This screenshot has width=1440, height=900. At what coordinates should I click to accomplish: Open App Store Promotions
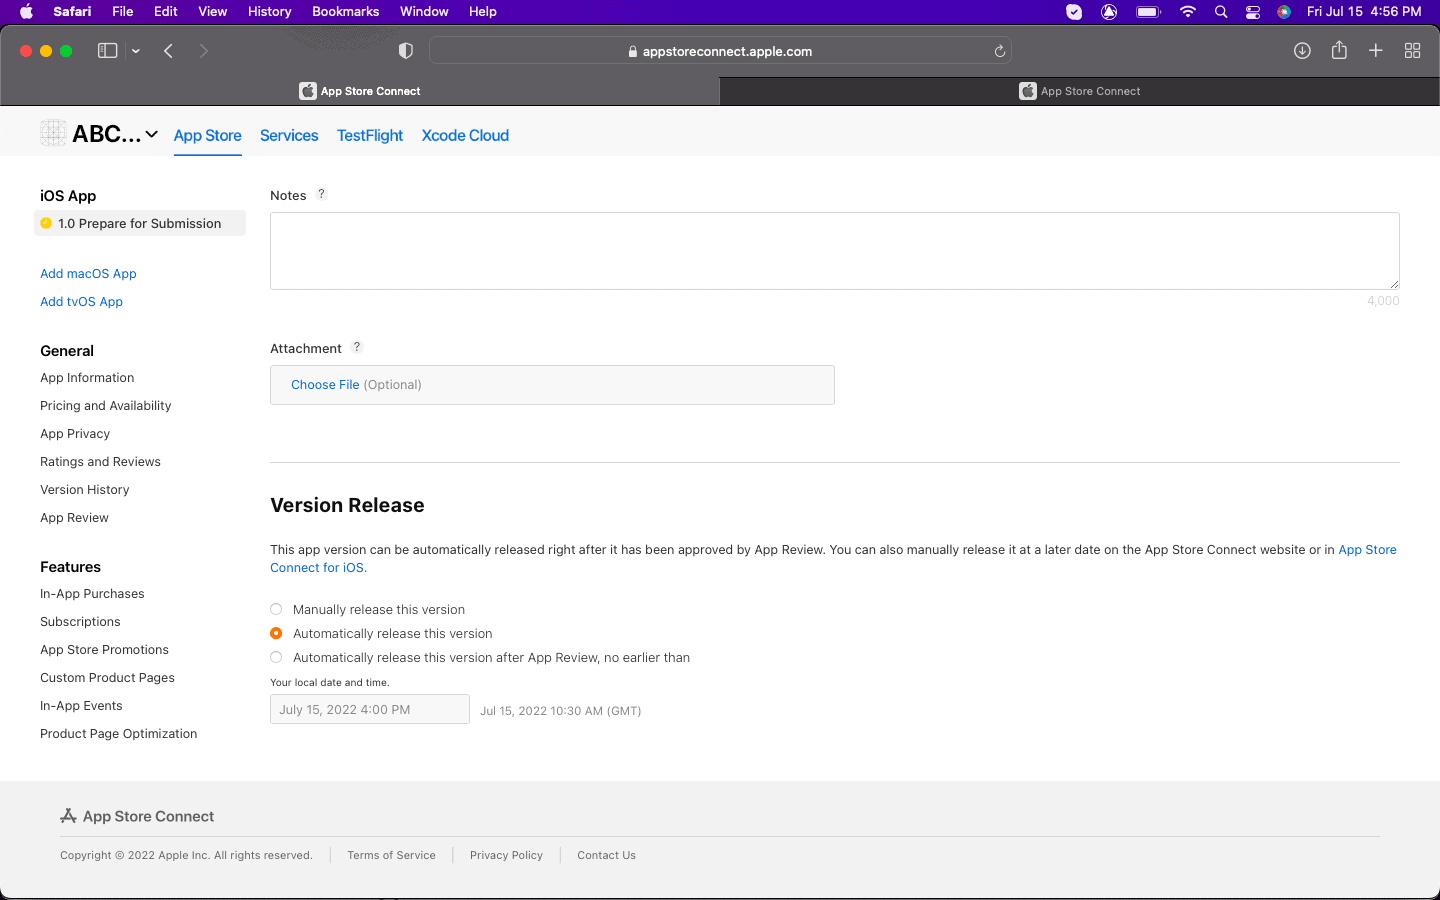104,649
